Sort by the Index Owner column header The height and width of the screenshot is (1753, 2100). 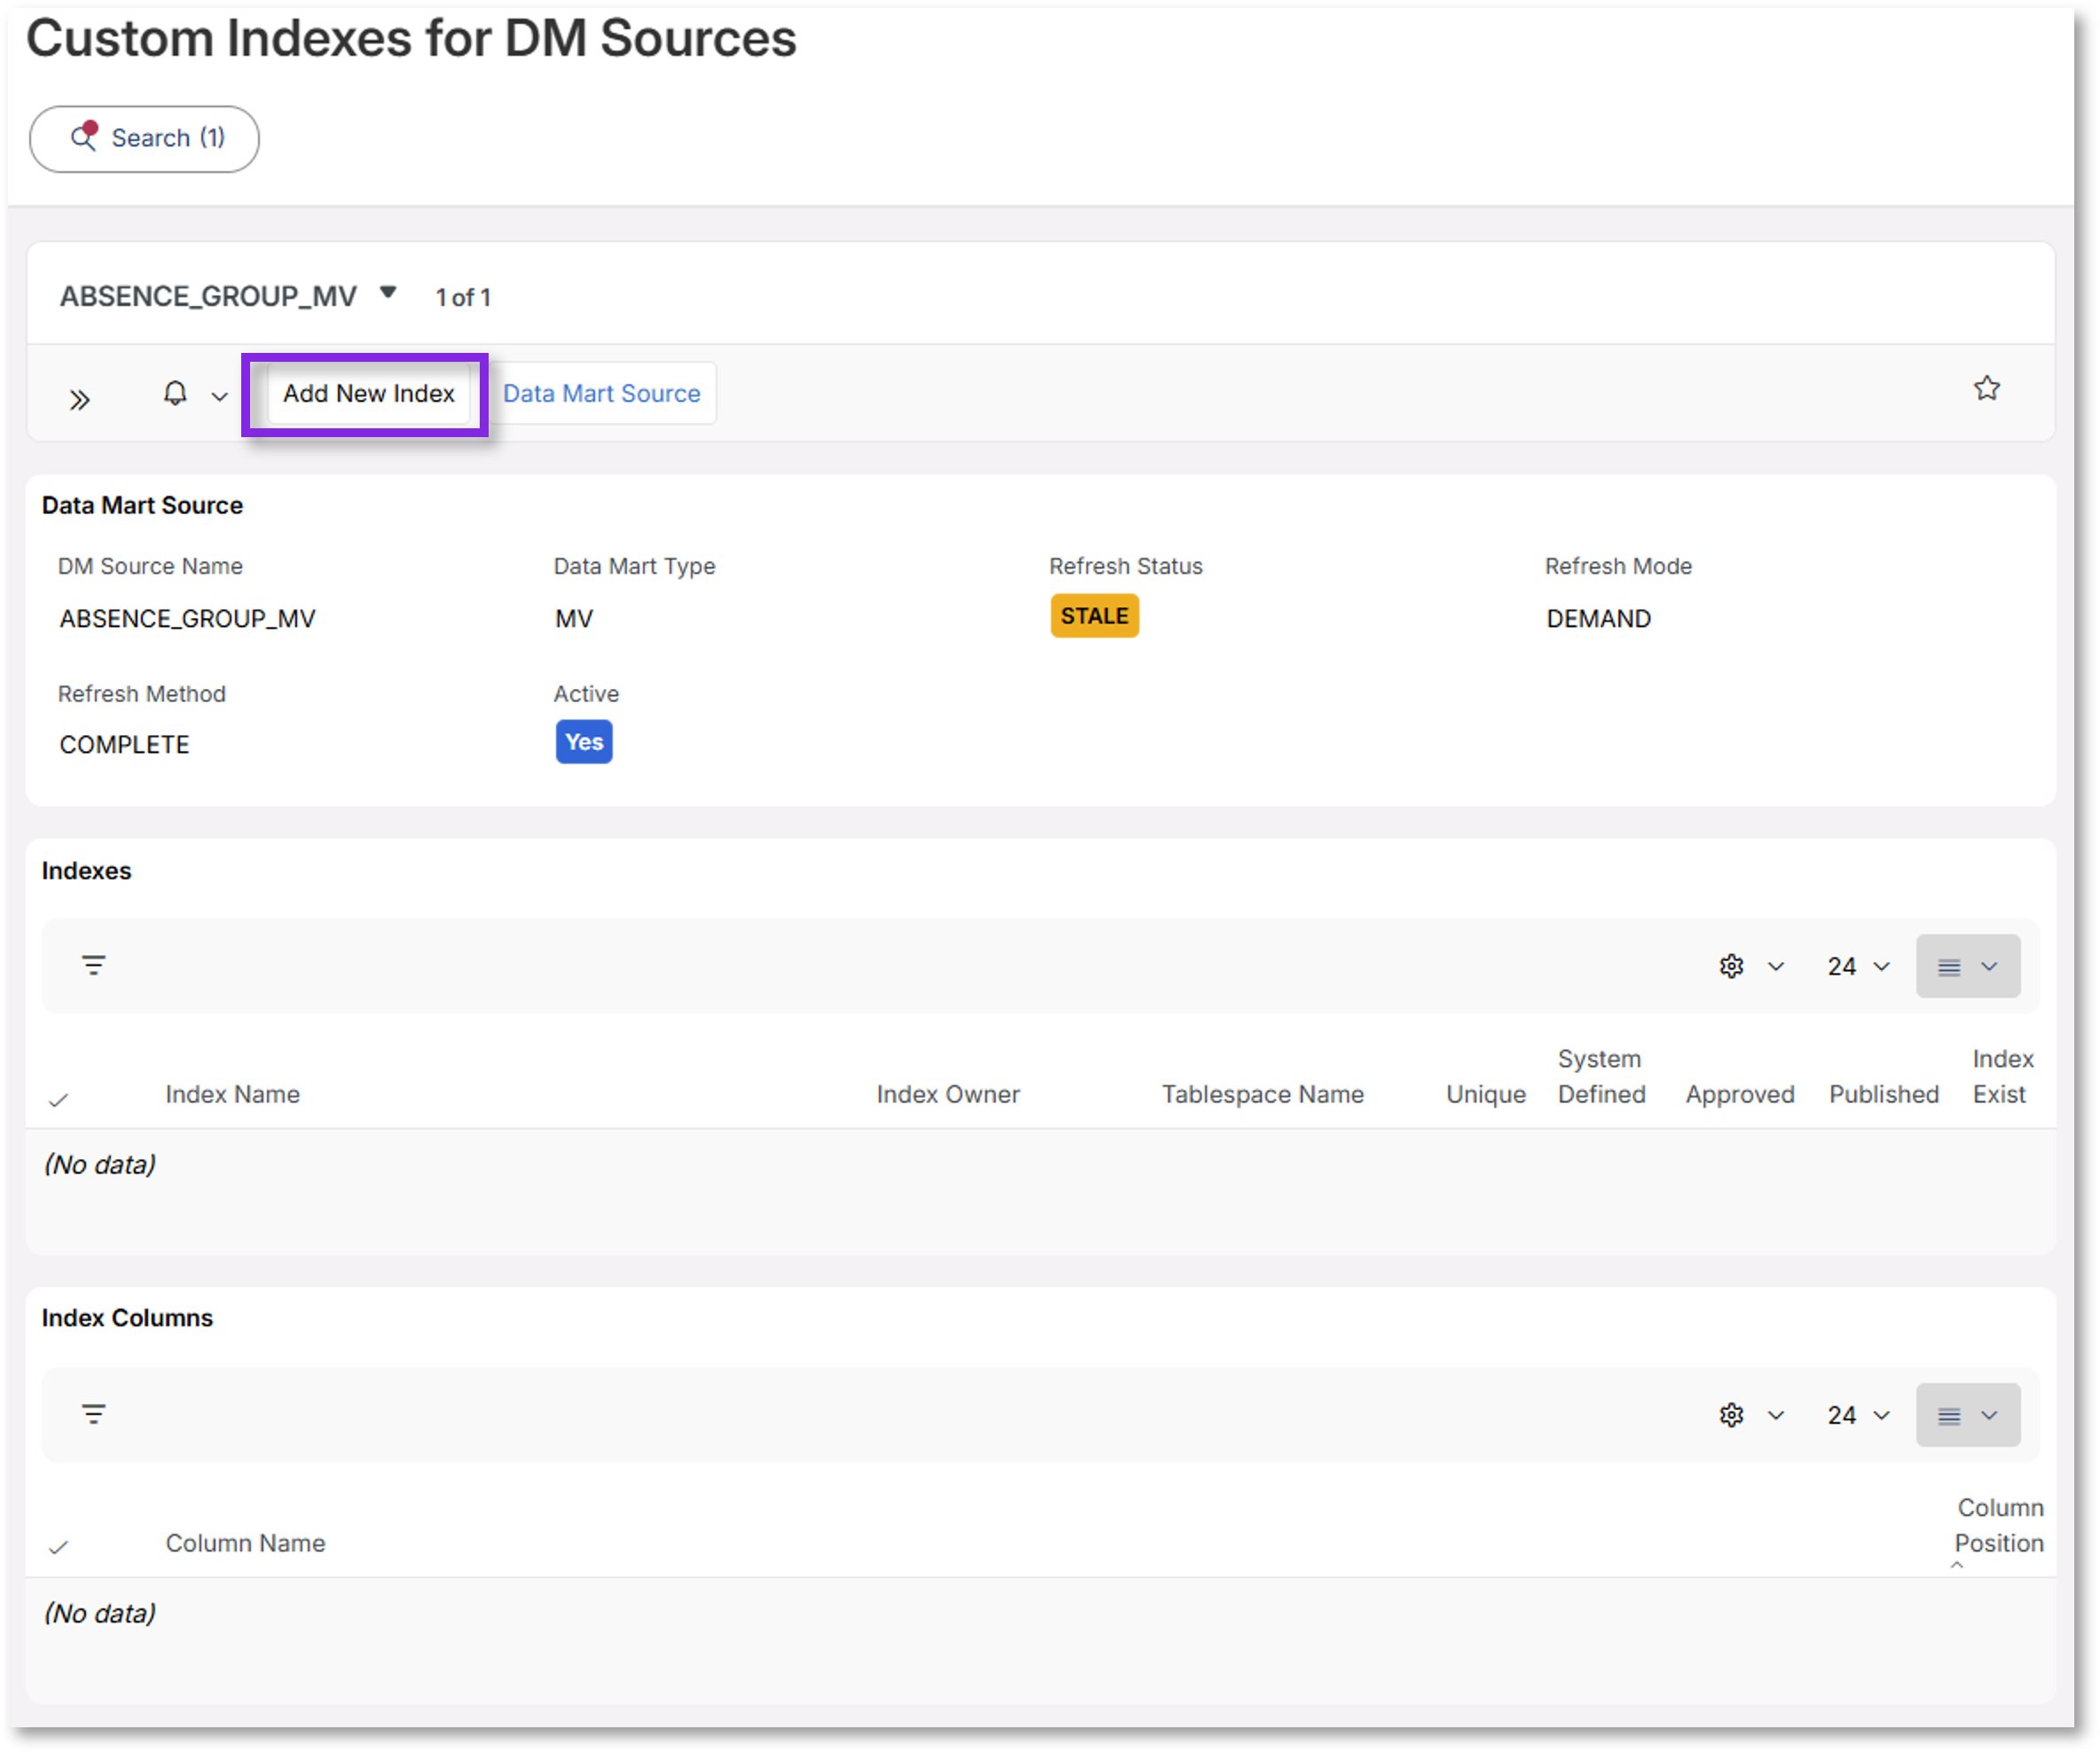pos(948,1094)
